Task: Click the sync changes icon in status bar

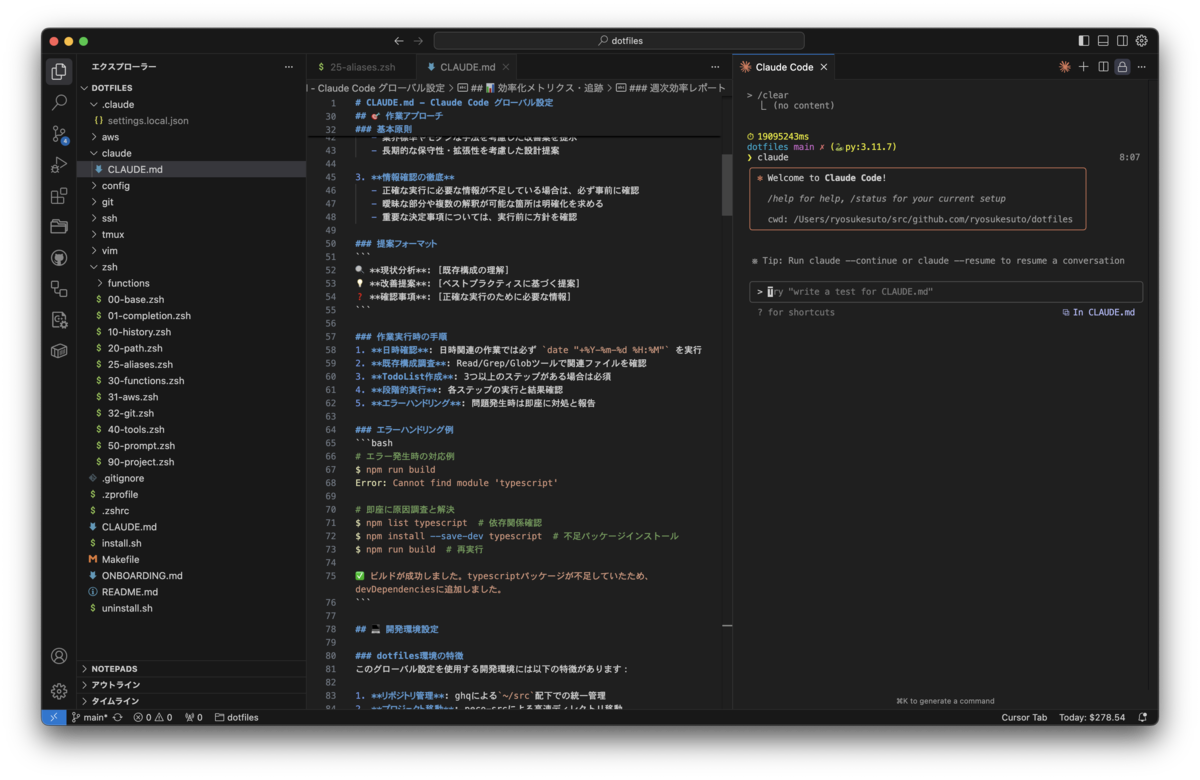Action: 118,717
